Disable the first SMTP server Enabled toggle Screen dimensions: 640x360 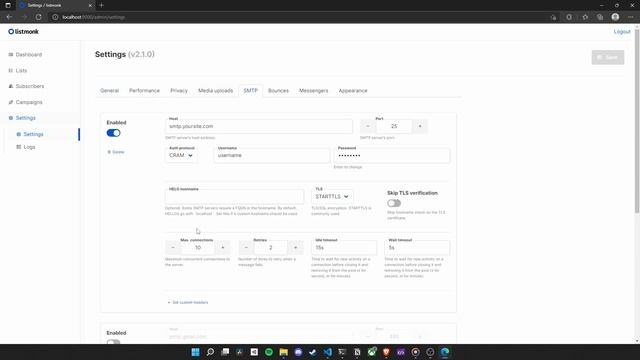(x=113, y=133)
